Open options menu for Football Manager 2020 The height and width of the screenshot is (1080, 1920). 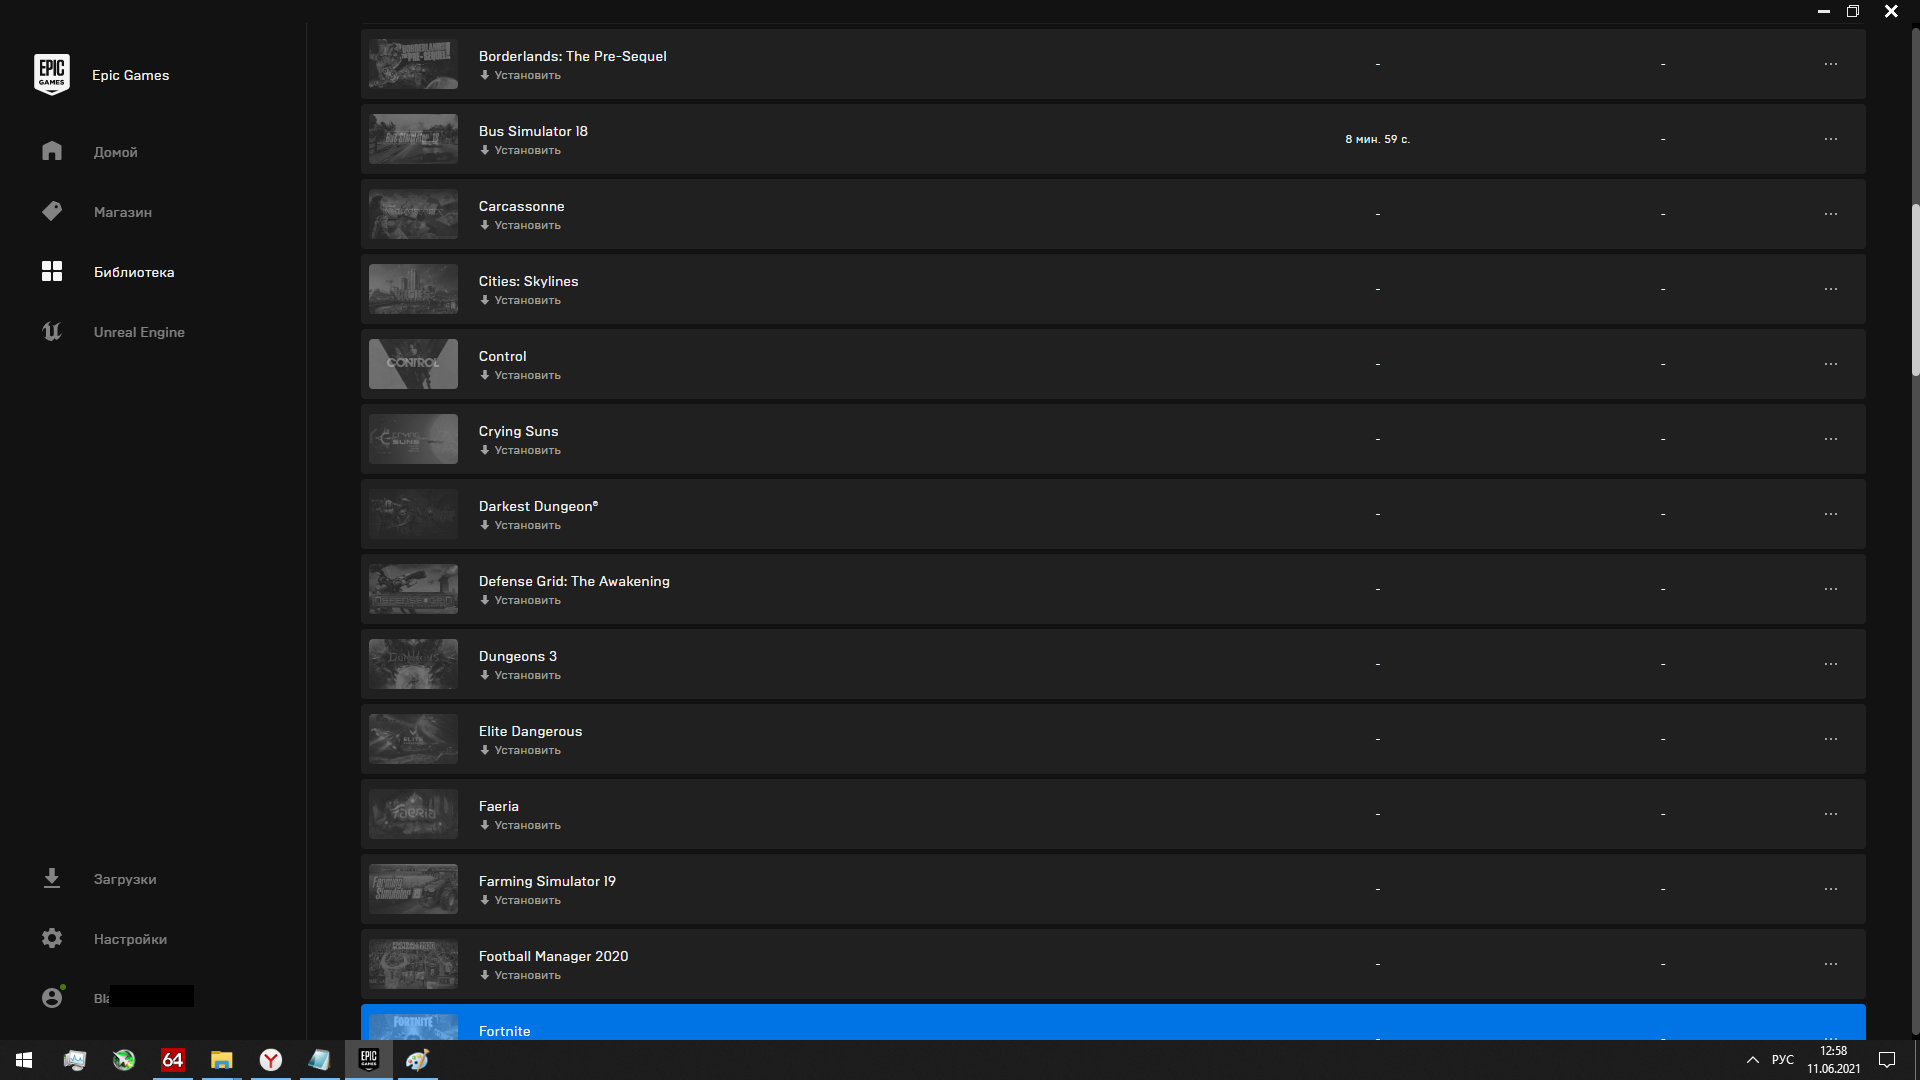point(1831,964)
